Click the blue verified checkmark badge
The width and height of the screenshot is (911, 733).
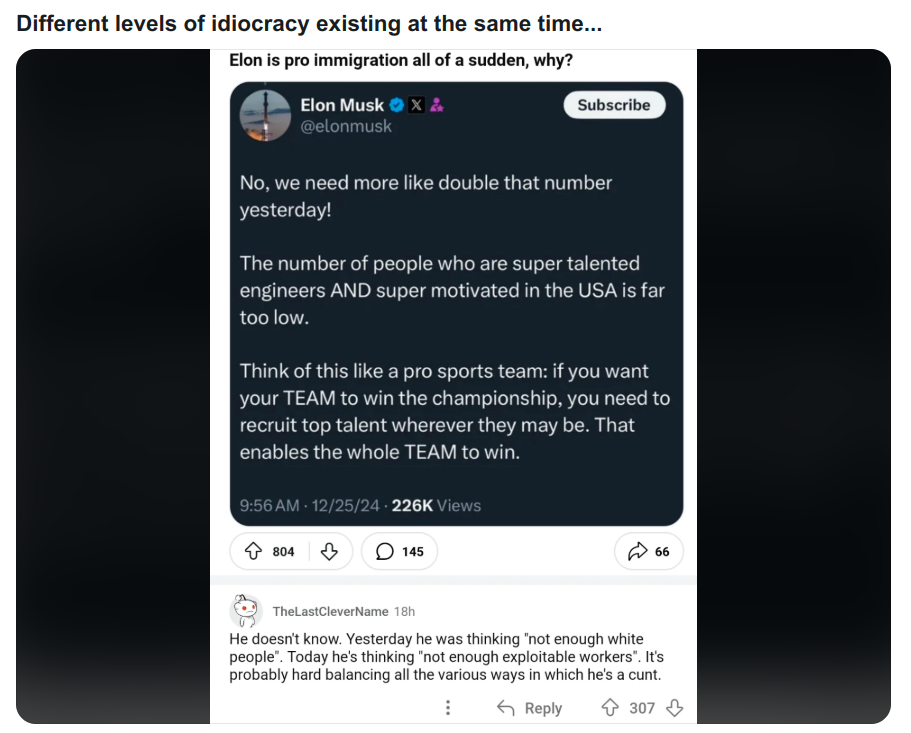397,105
